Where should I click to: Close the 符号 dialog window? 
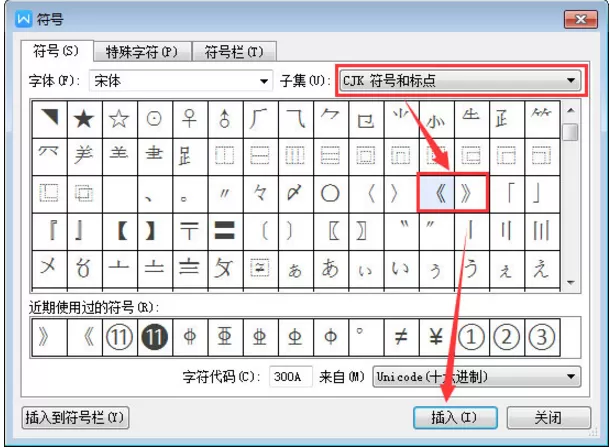tap(580, 19)
